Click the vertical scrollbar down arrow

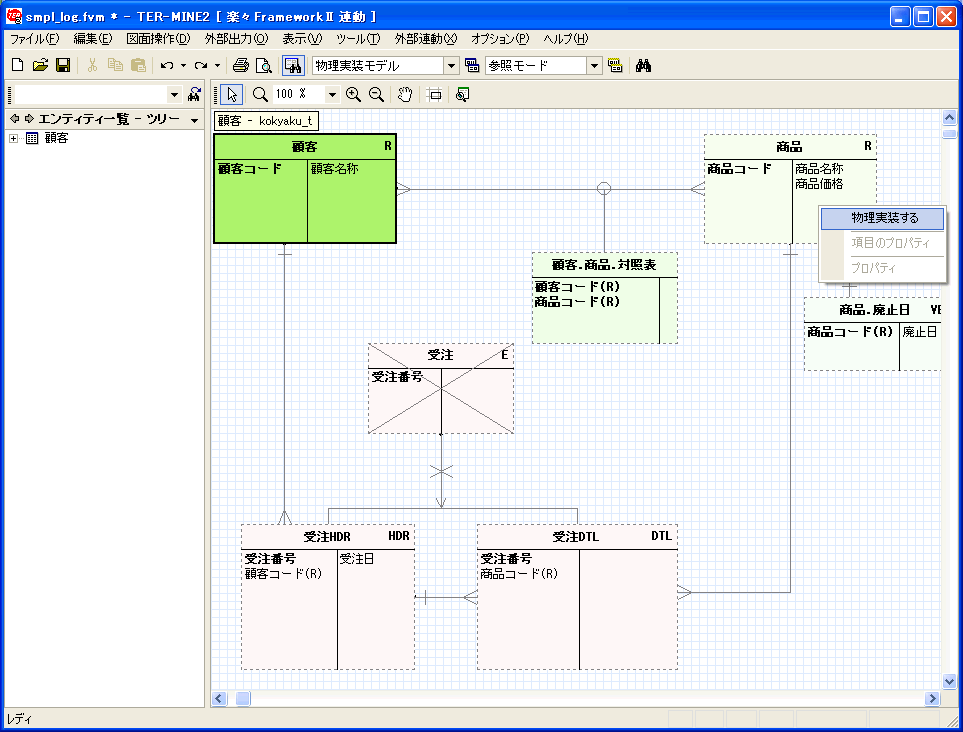949,681
